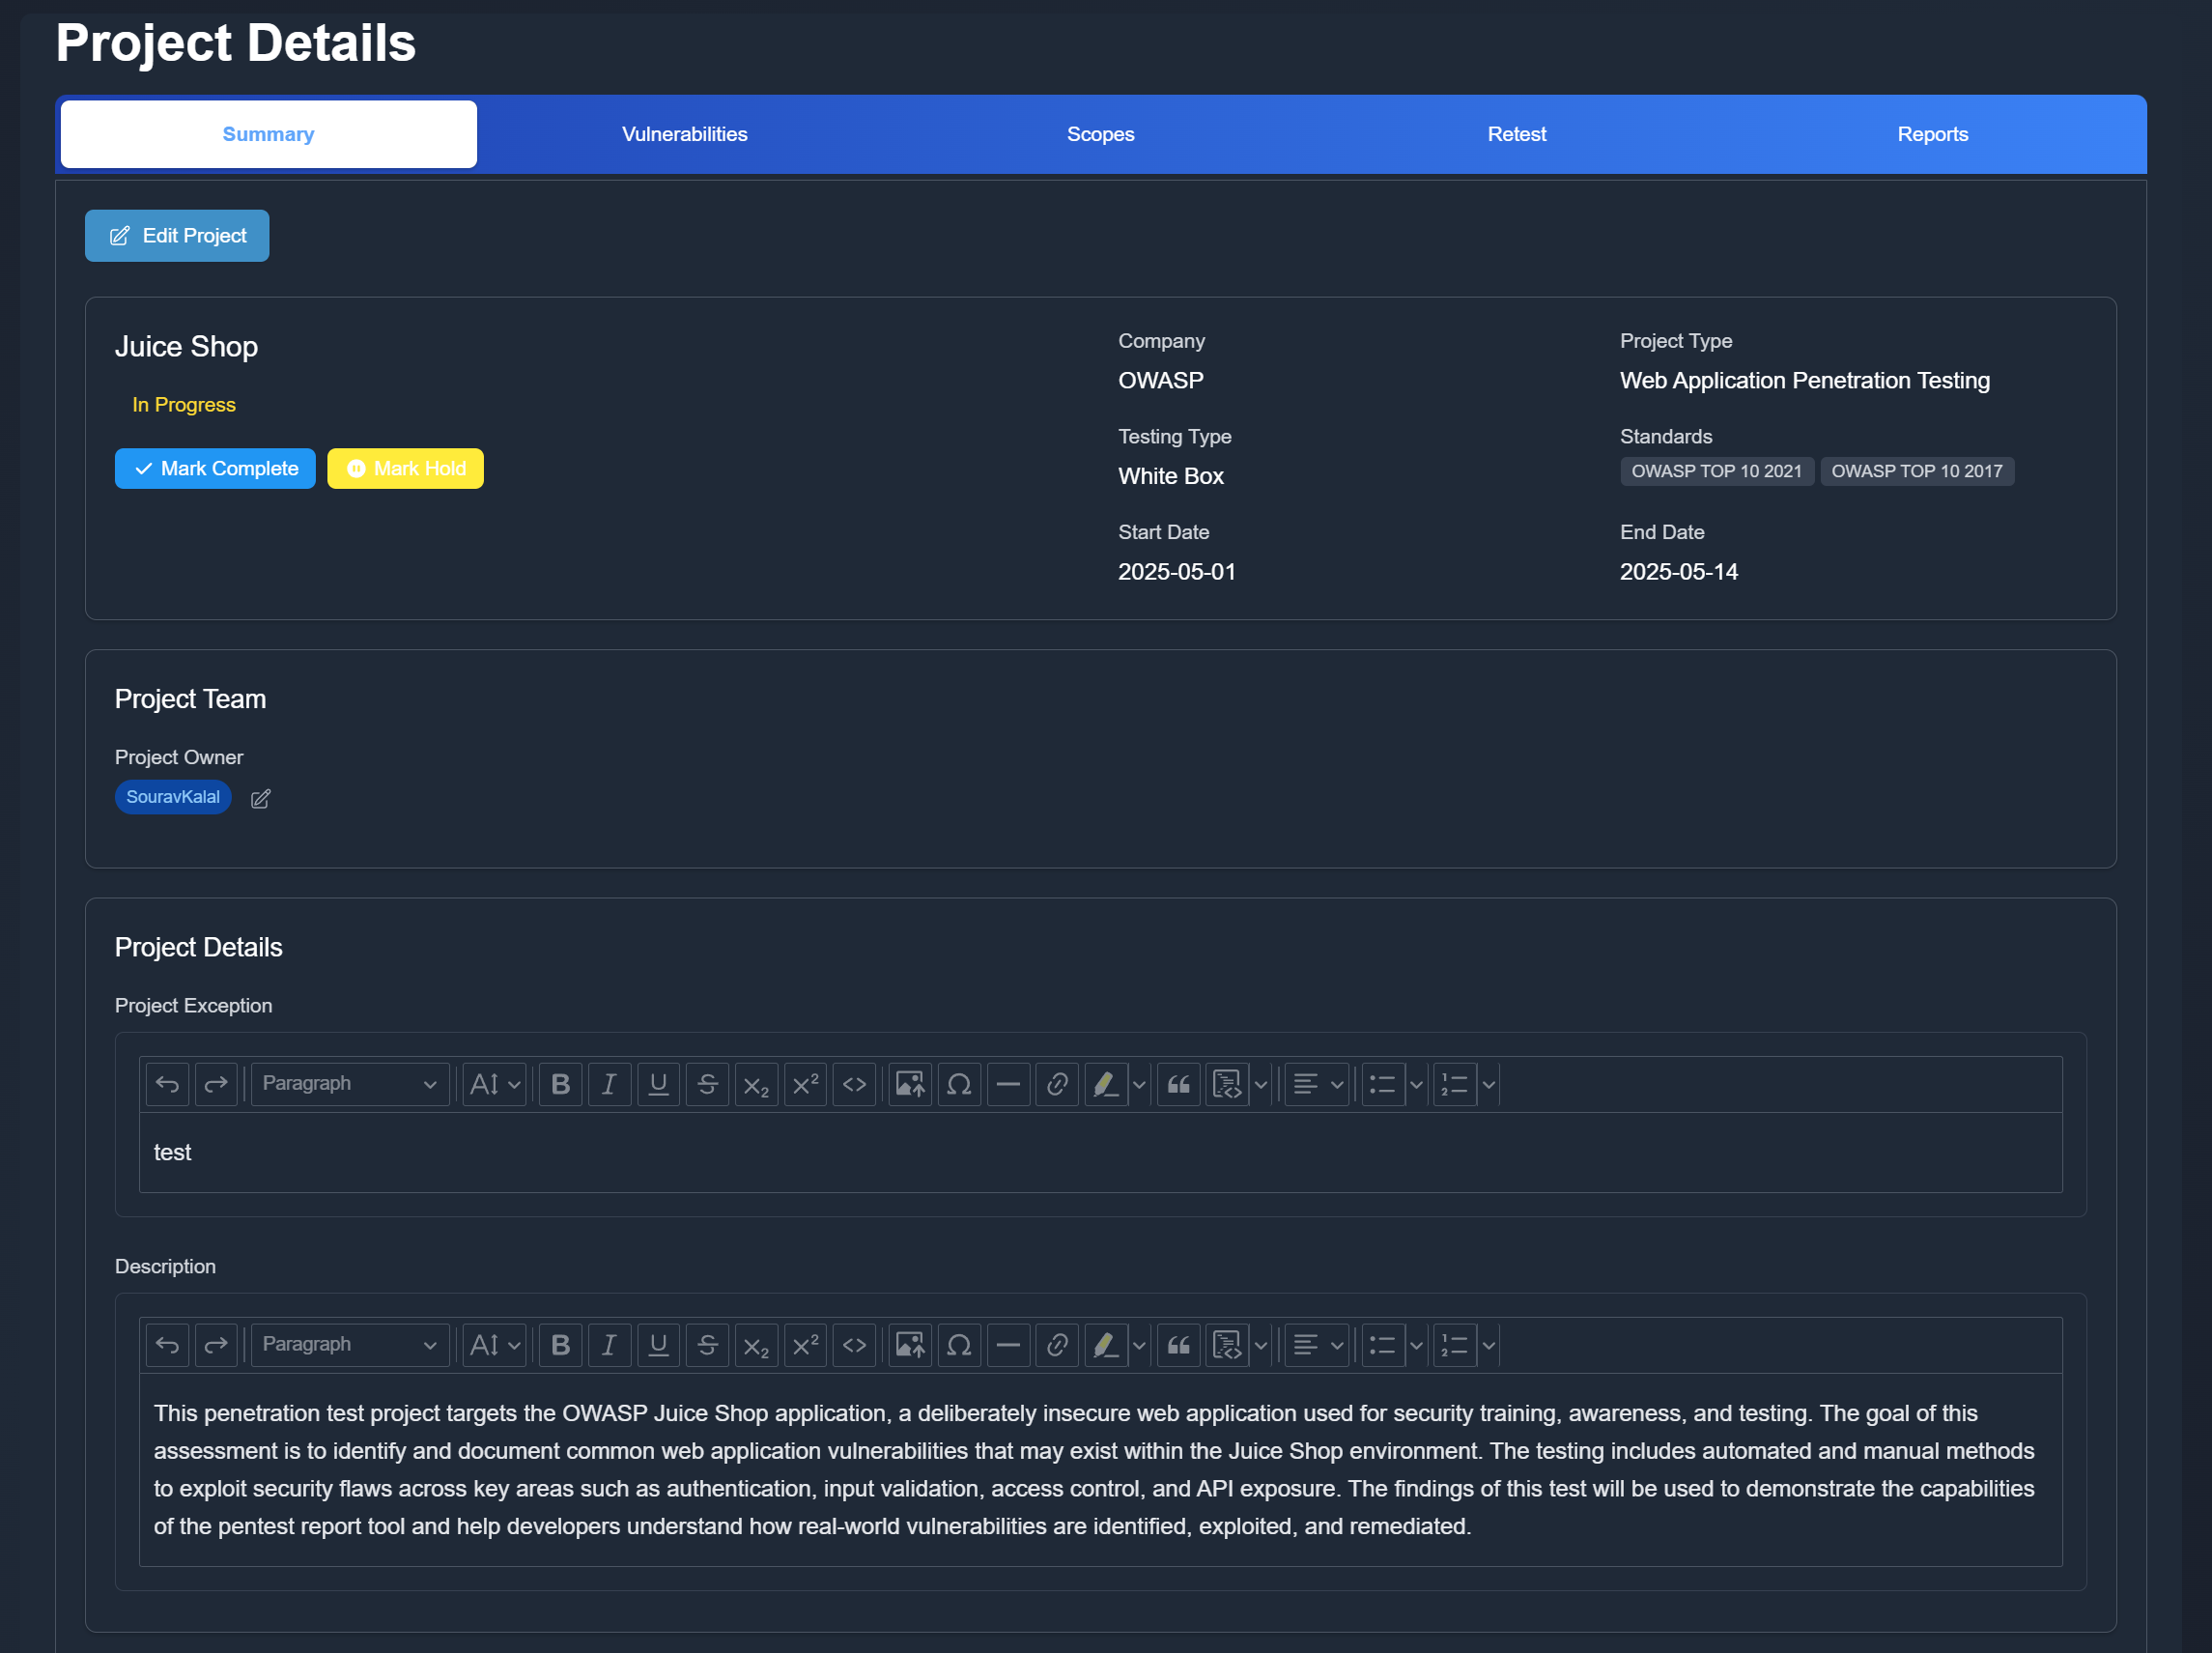Open highlight color picker in Project Exception
Image resolution: width=2212 pixels, height=1653 pixels.
1138,1084
